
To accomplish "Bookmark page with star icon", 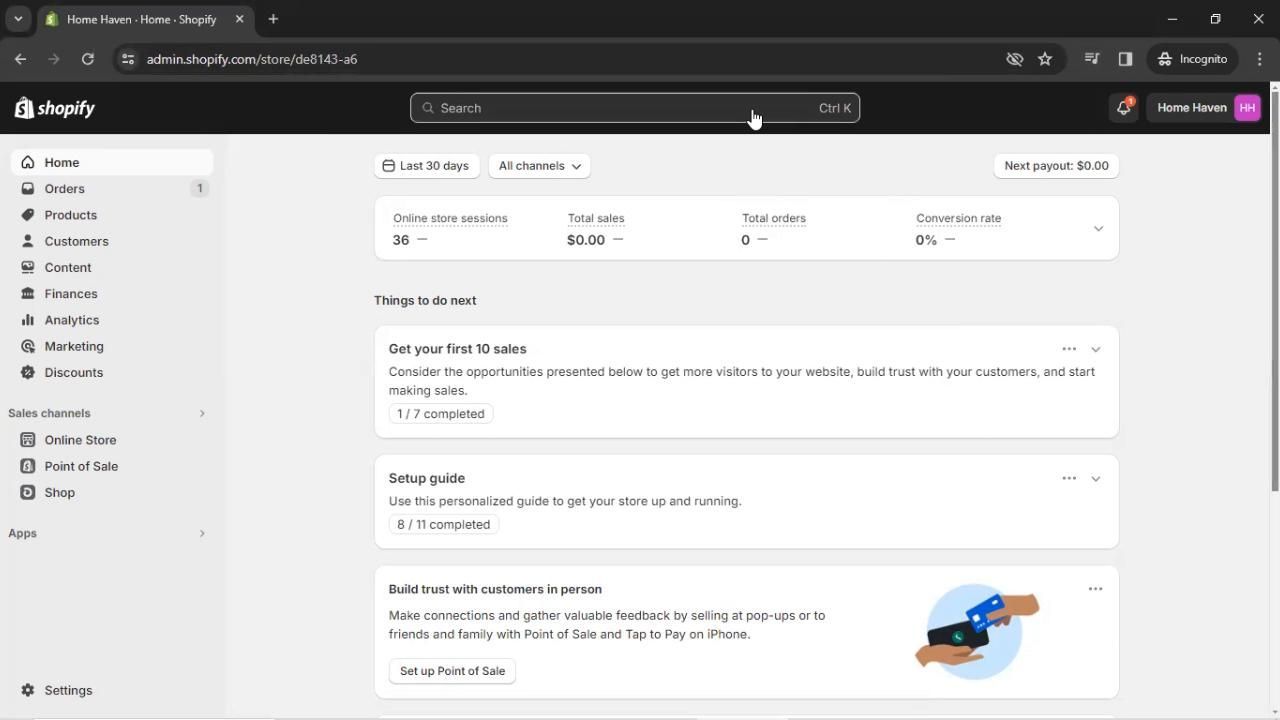I will pyautogui.click(x=1045, y=59).
